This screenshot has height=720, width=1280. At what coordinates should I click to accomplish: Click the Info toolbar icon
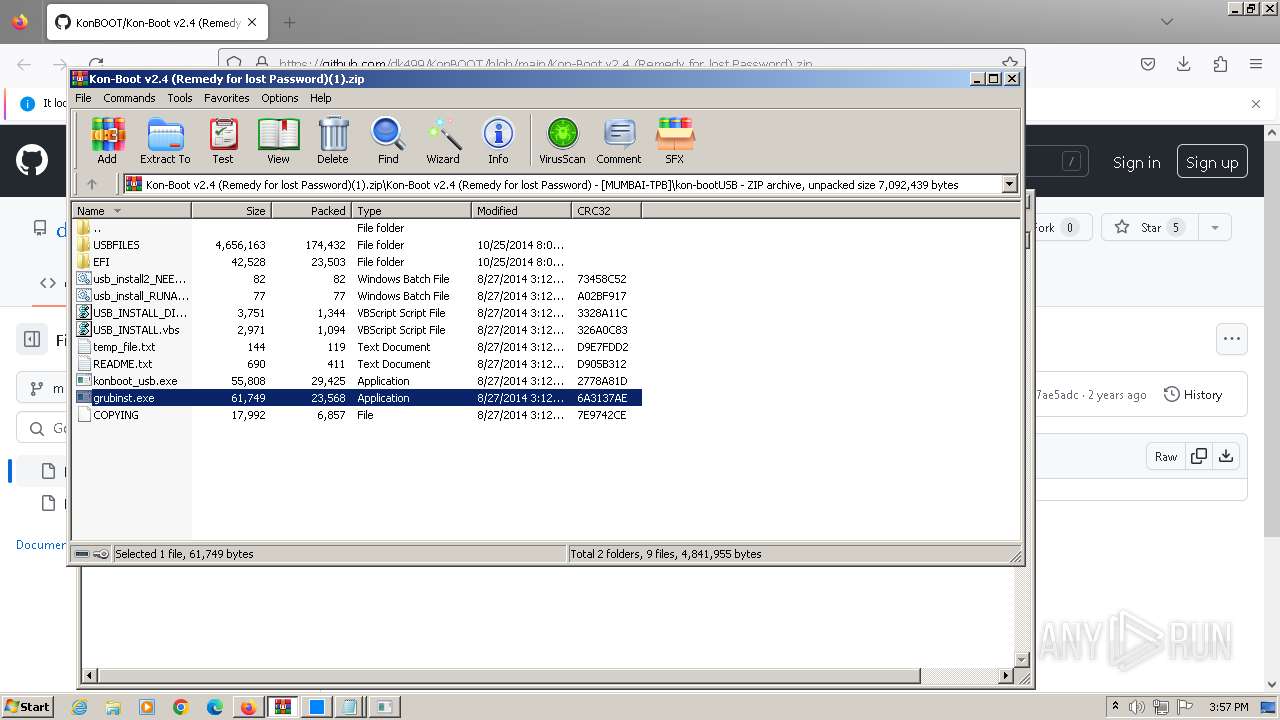498,140
